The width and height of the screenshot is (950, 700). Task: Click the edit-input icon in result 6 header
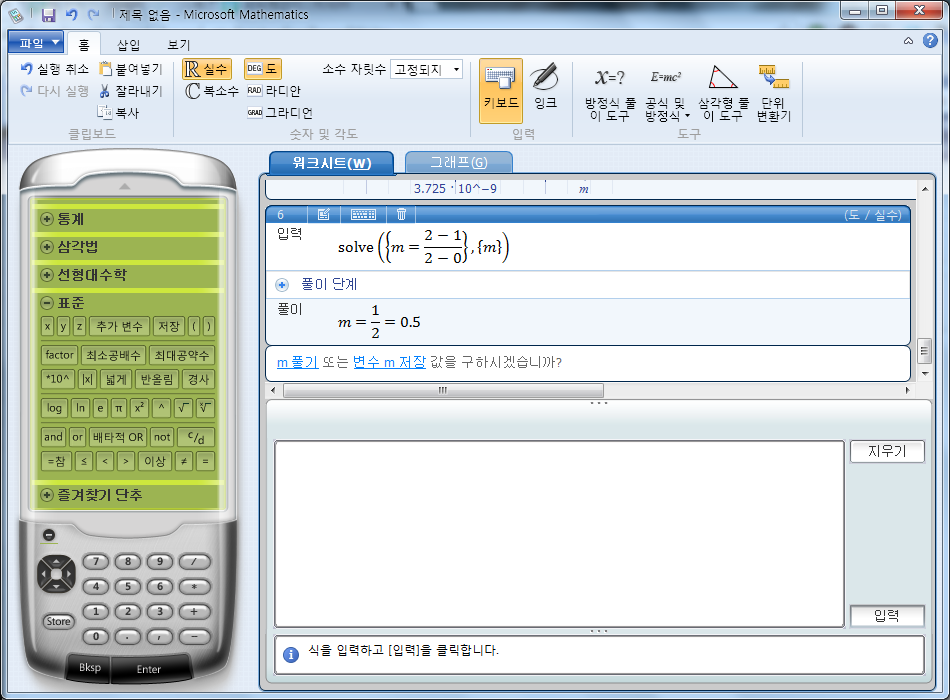(324, 214)
